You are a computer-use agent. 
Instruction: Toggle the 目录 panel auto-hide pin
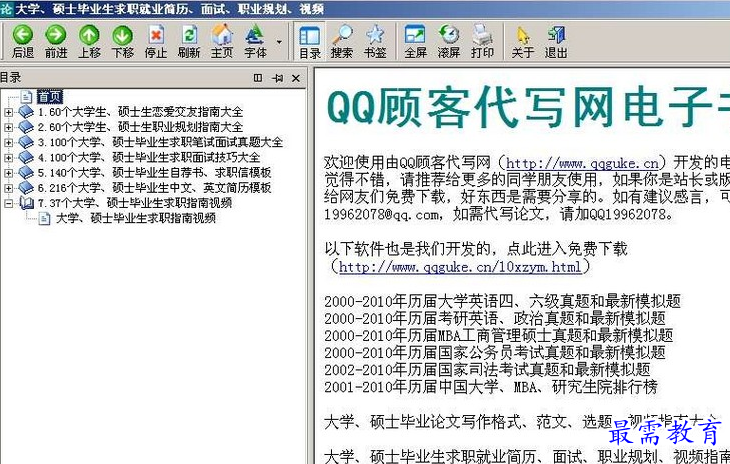click(x=277, y=78)
